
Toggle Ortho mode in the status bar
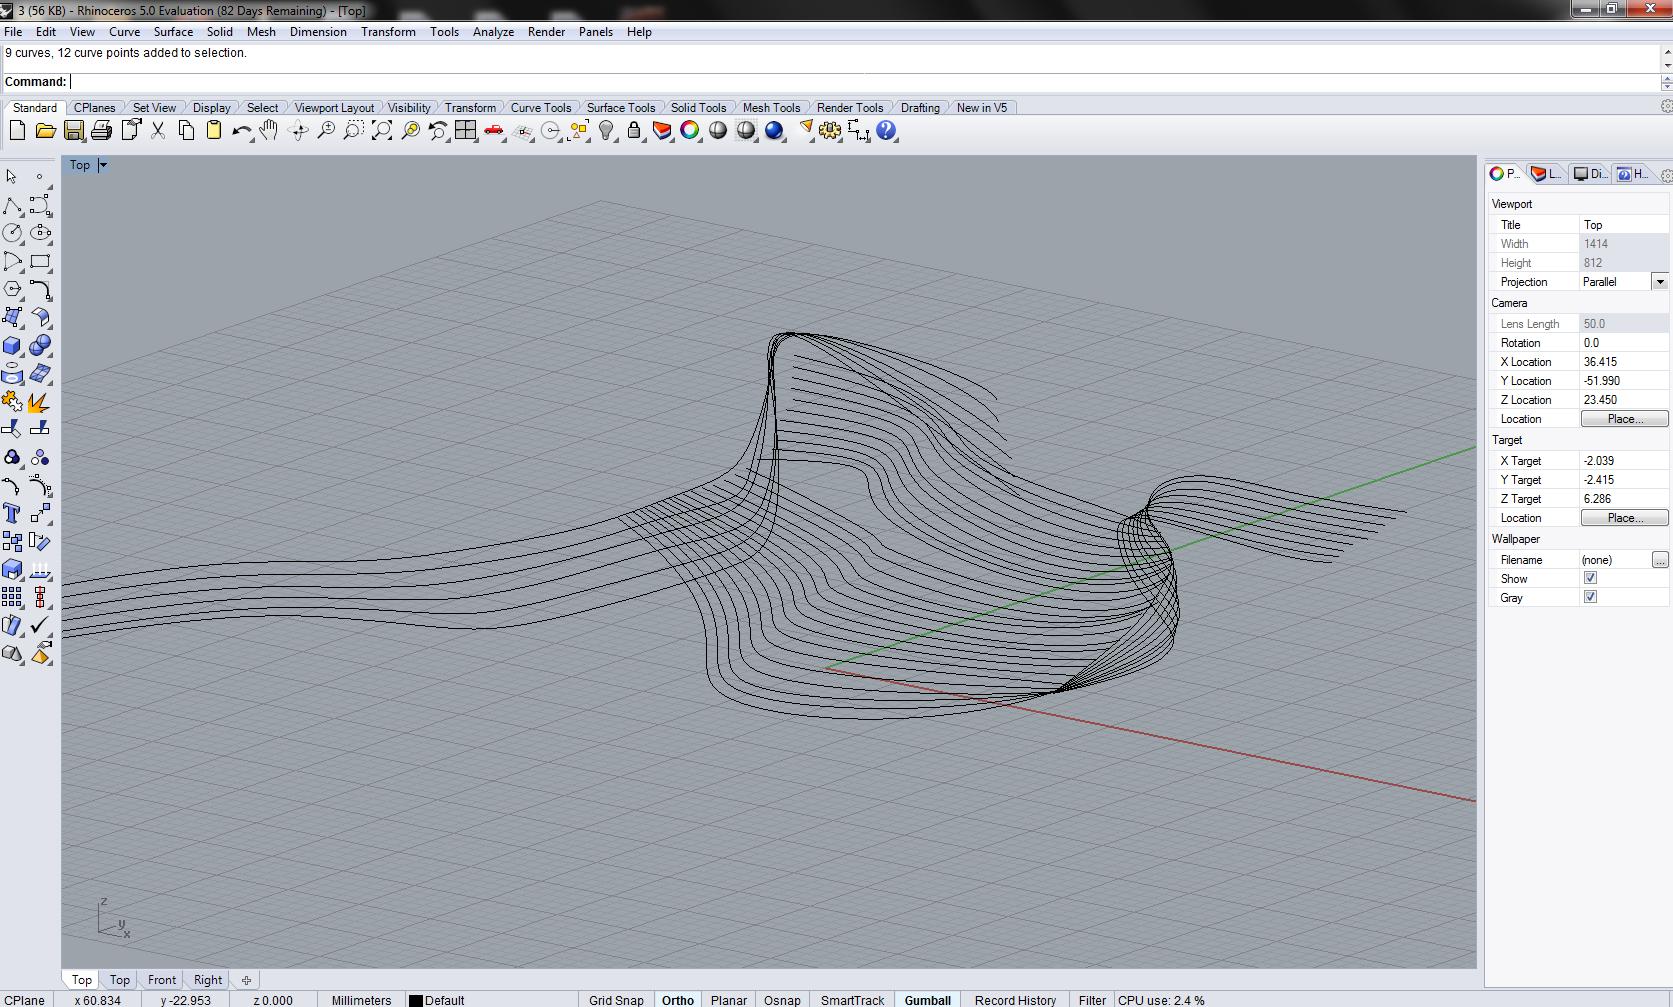pos(678,1000)
